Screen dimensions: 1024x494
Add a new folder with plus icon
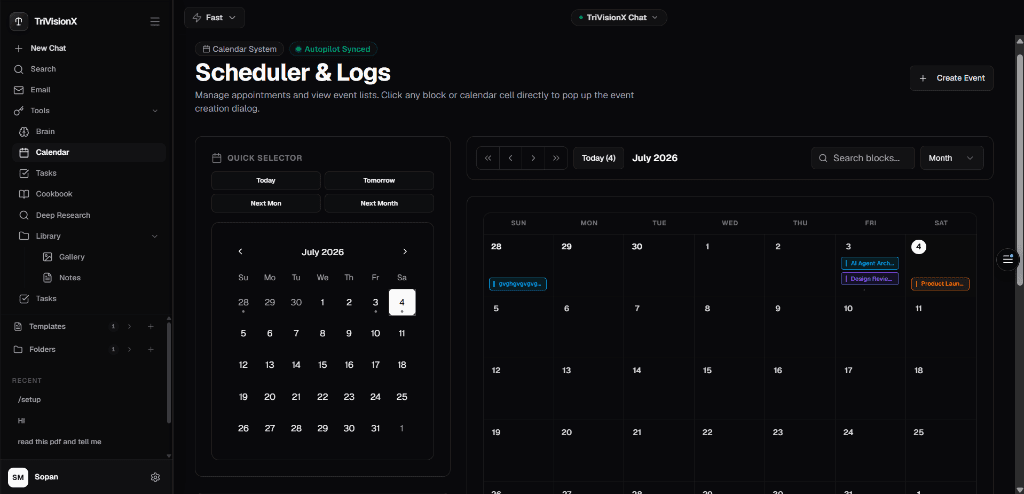151,350
